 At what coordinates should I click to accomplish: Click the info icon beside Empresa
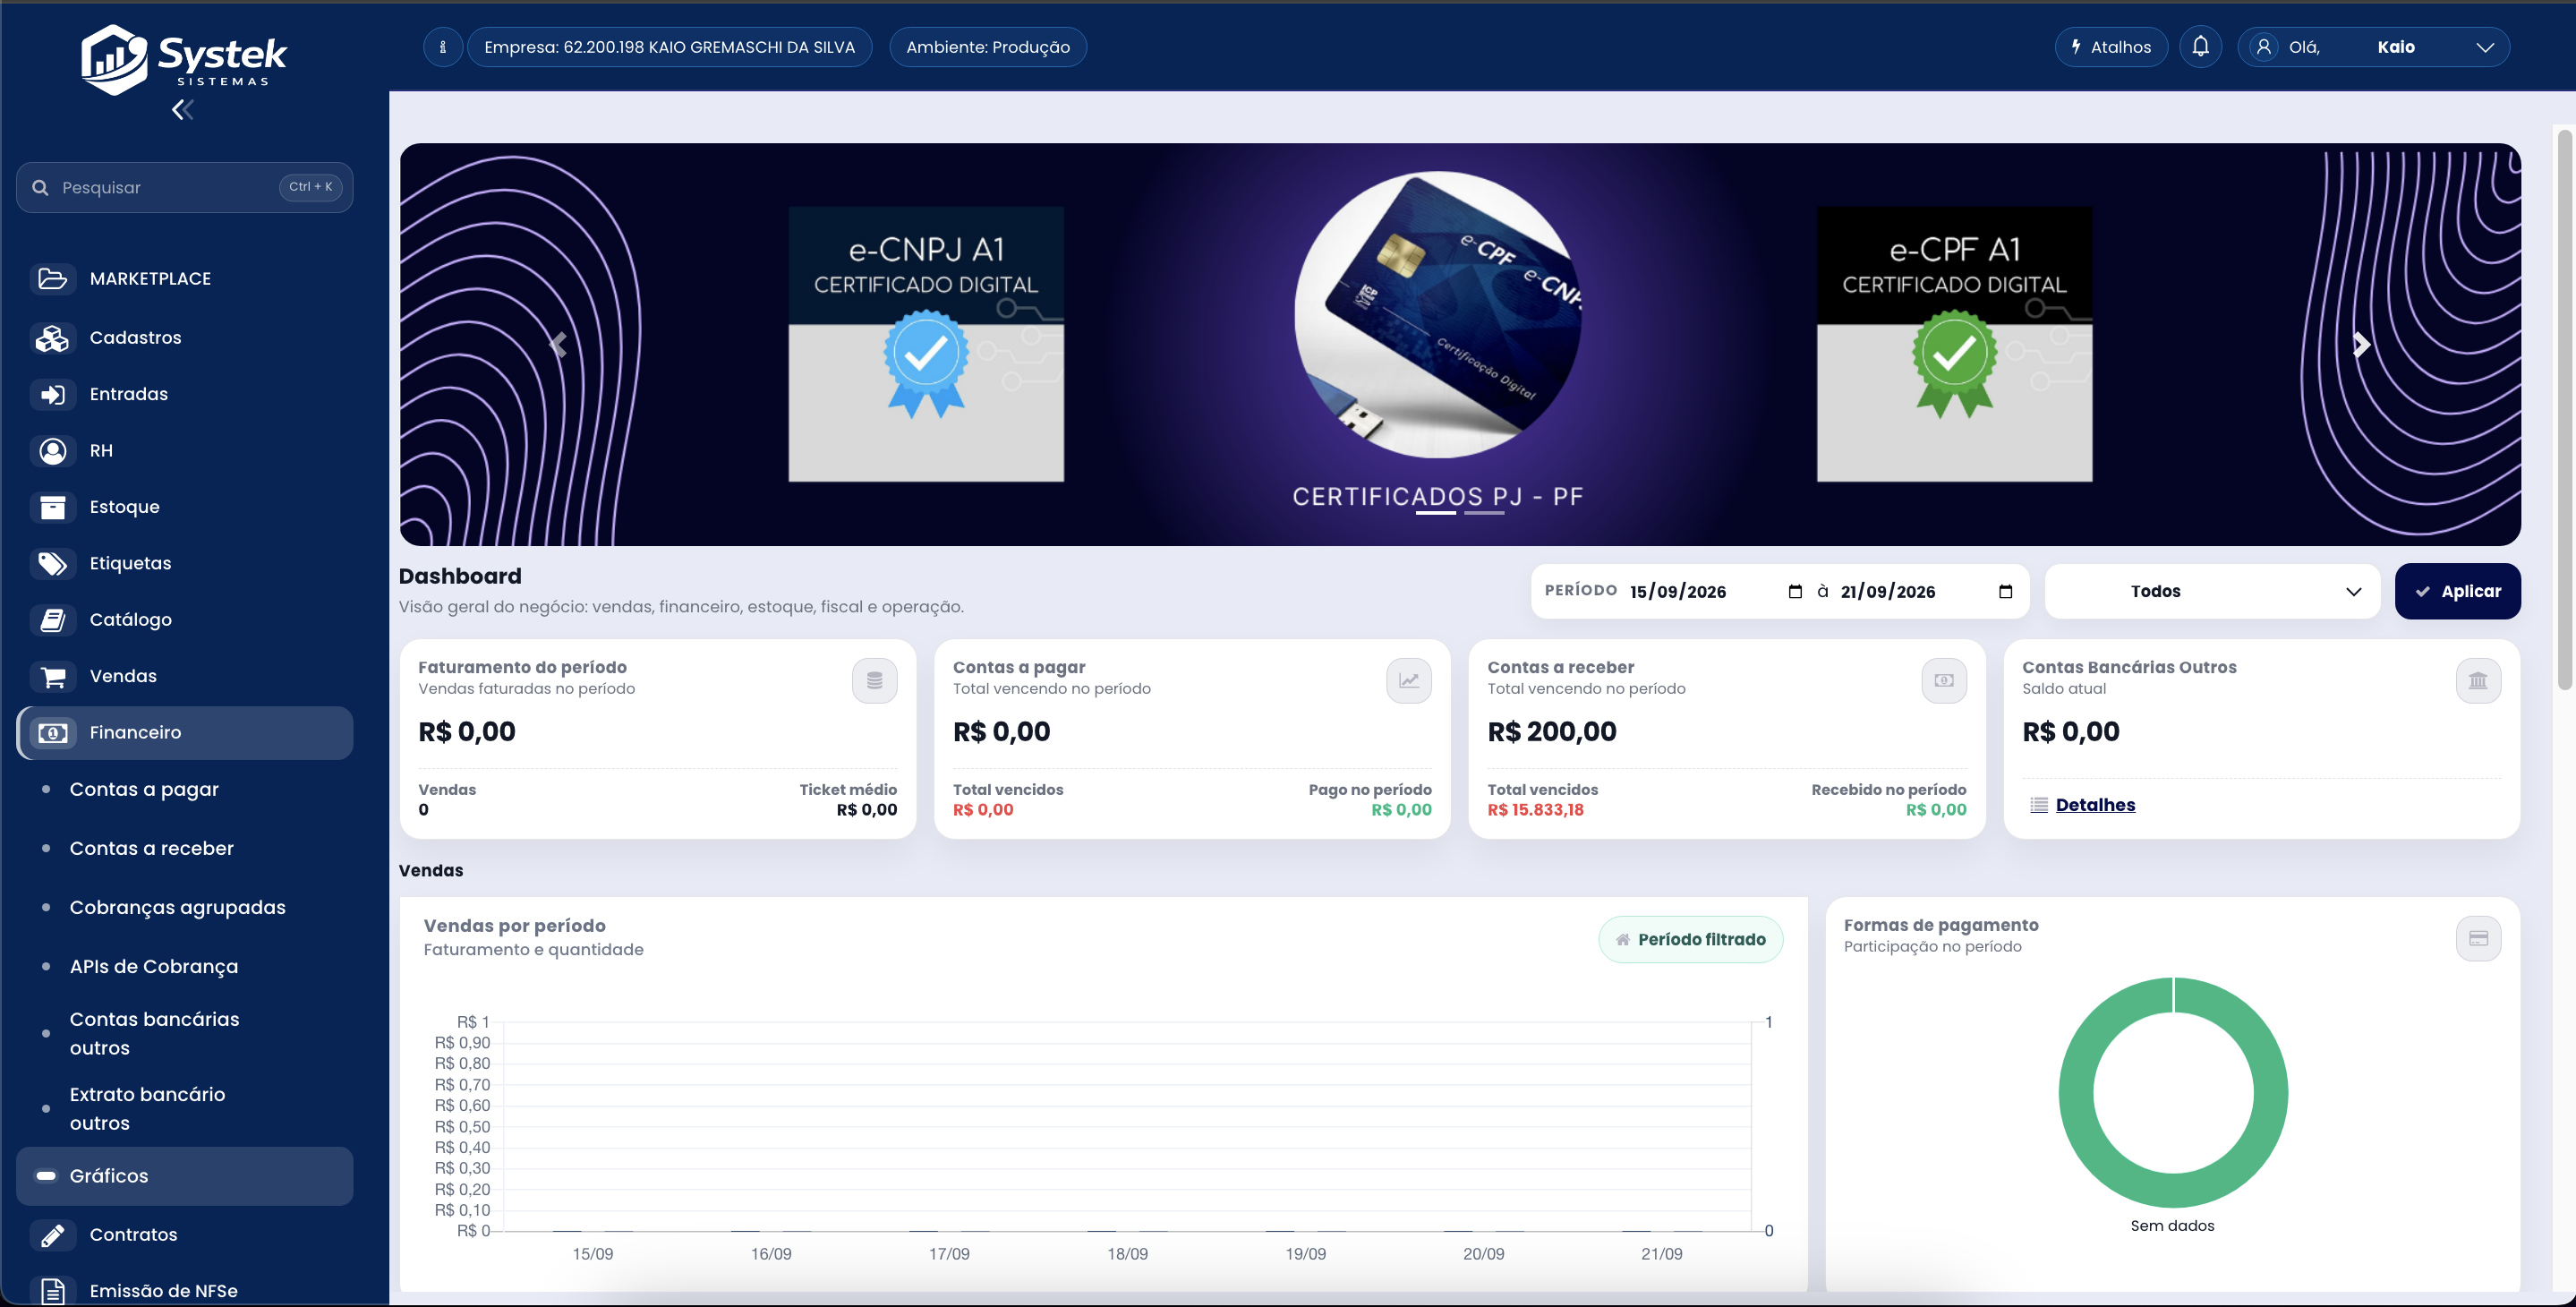pos(442,47)
